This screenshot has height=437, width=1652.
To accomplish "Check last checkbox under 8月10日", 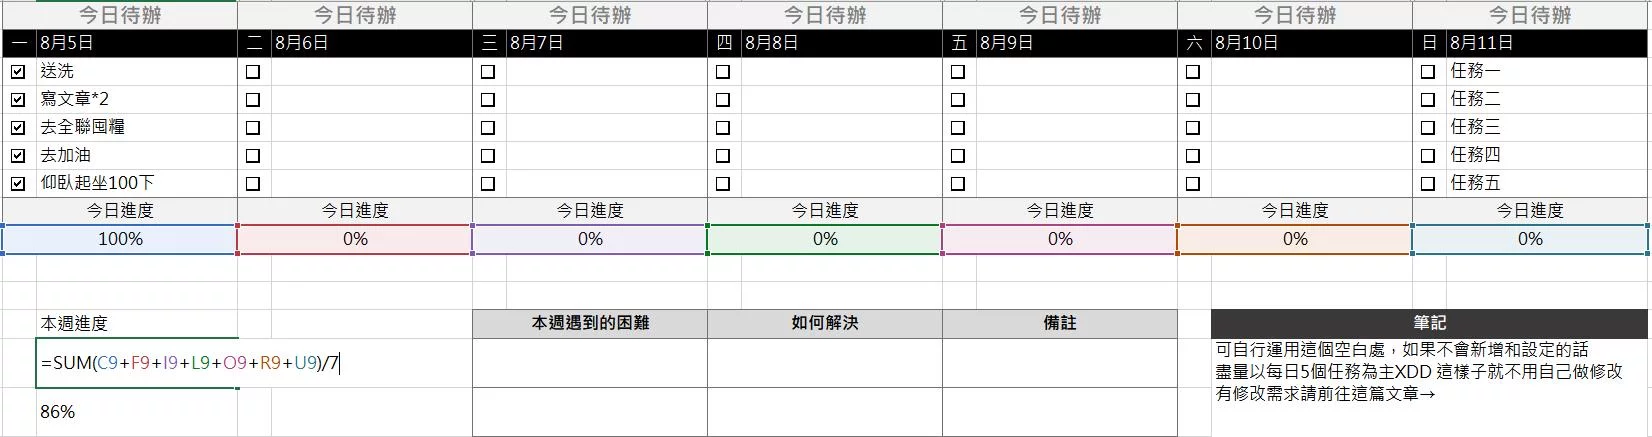I will coord(1193,184).
